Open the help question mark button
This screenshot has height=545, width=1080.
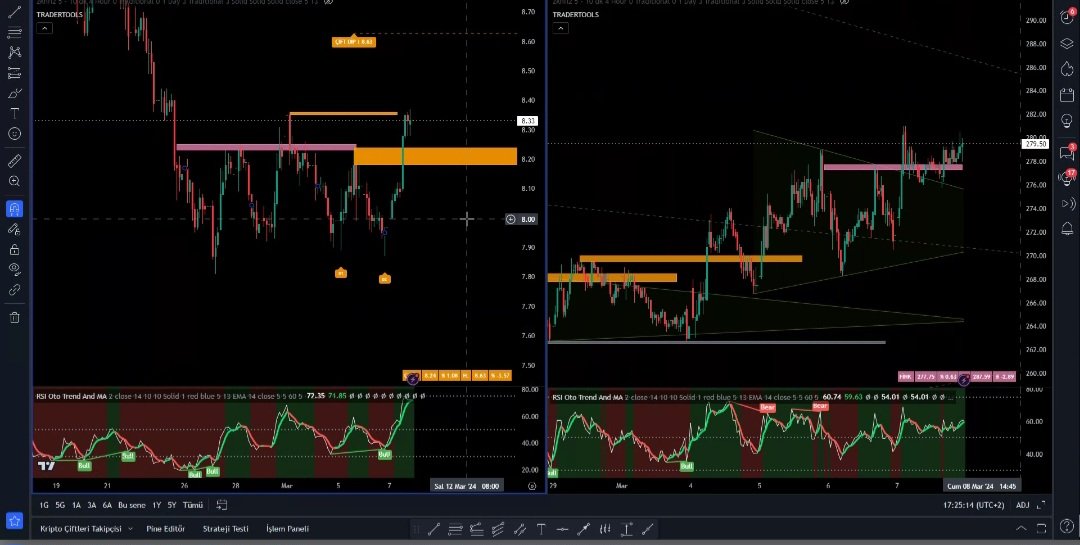(1067, 526)
